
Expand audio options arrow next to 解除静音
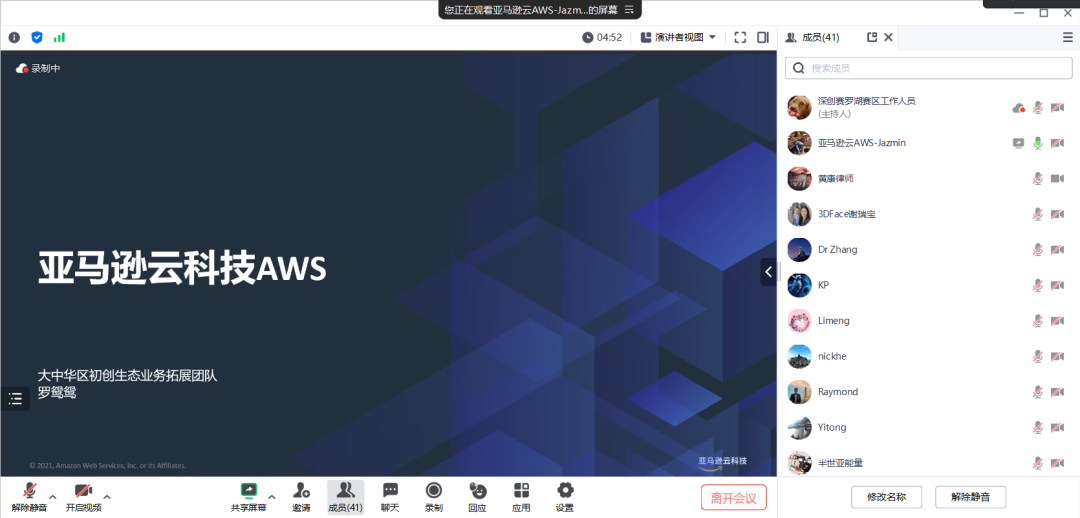[x=52, y=496]
